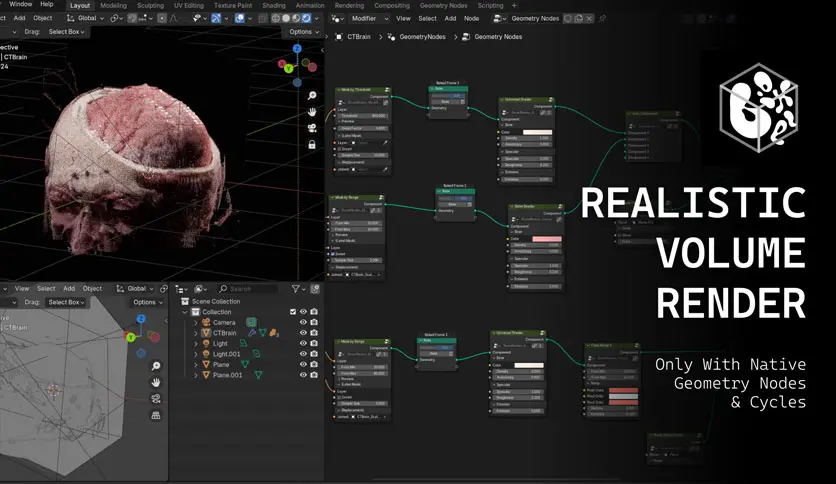Screen dimensions: 836x484
Task: Click the zoom magnifier gizmo in bottom viewport
Action: point(156,366)
